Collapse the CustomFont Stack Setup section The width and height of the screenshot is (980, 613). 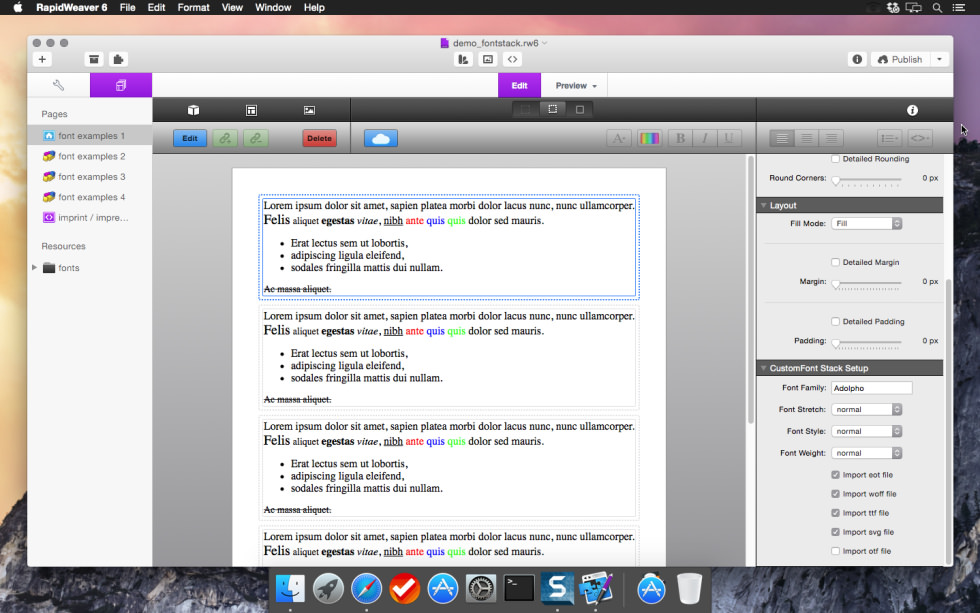764,368
